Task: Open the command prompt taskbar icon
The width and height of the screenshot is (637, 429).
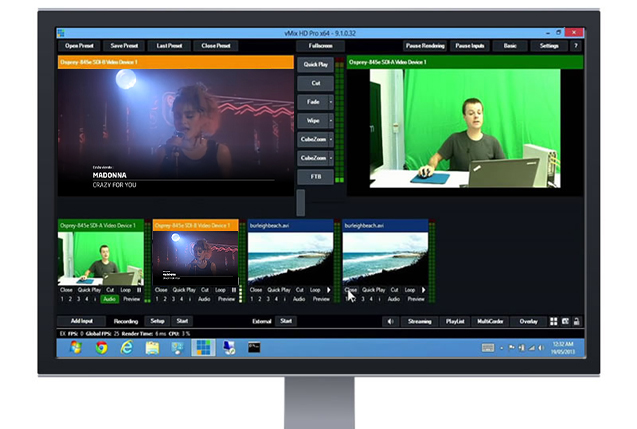Action: coord(254,347)
